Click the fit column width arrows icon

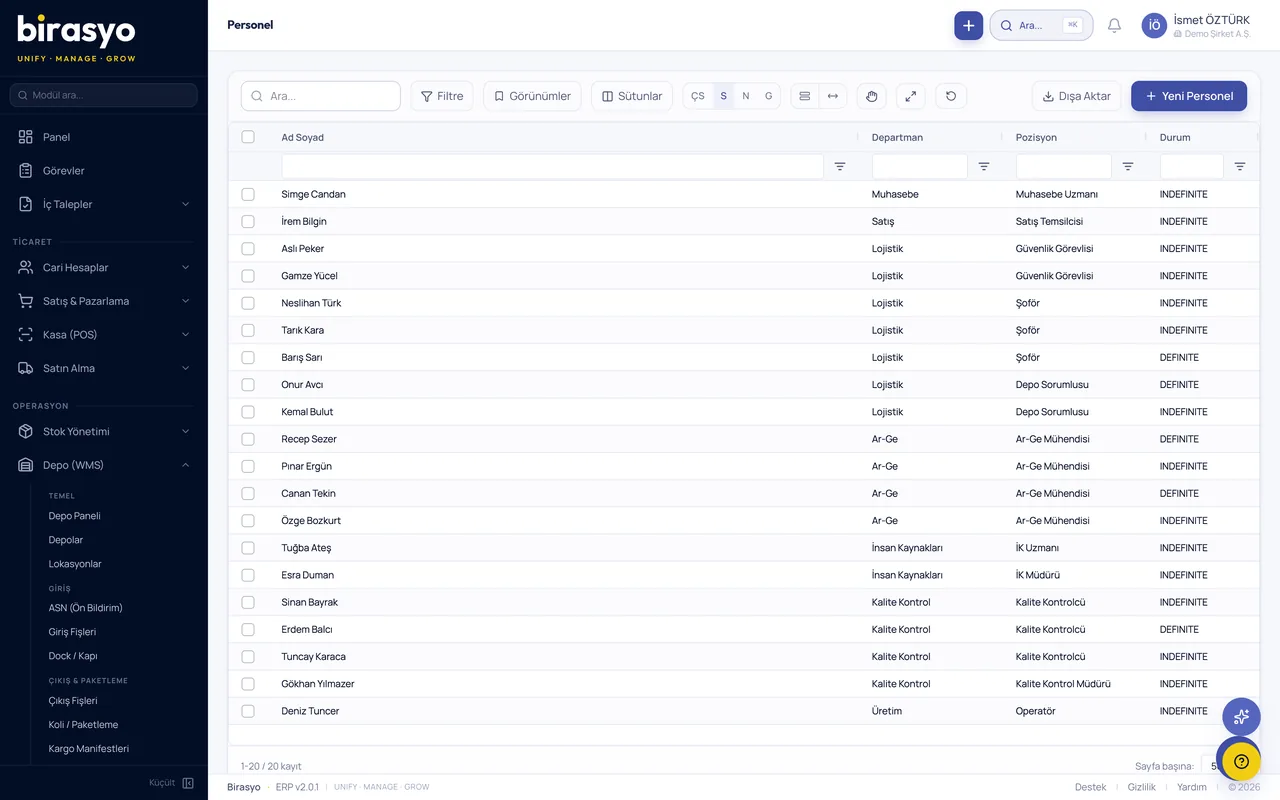tap(833, 96)
